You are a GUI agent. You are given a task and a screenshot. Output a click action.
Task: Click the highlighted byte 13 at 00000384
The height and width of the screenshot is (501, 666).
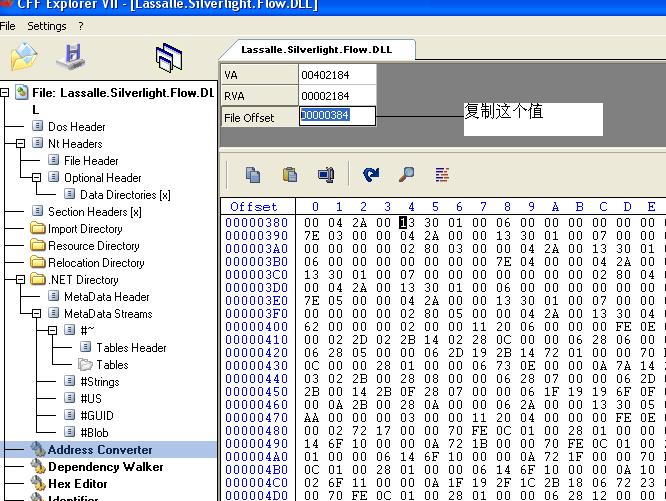407,222
